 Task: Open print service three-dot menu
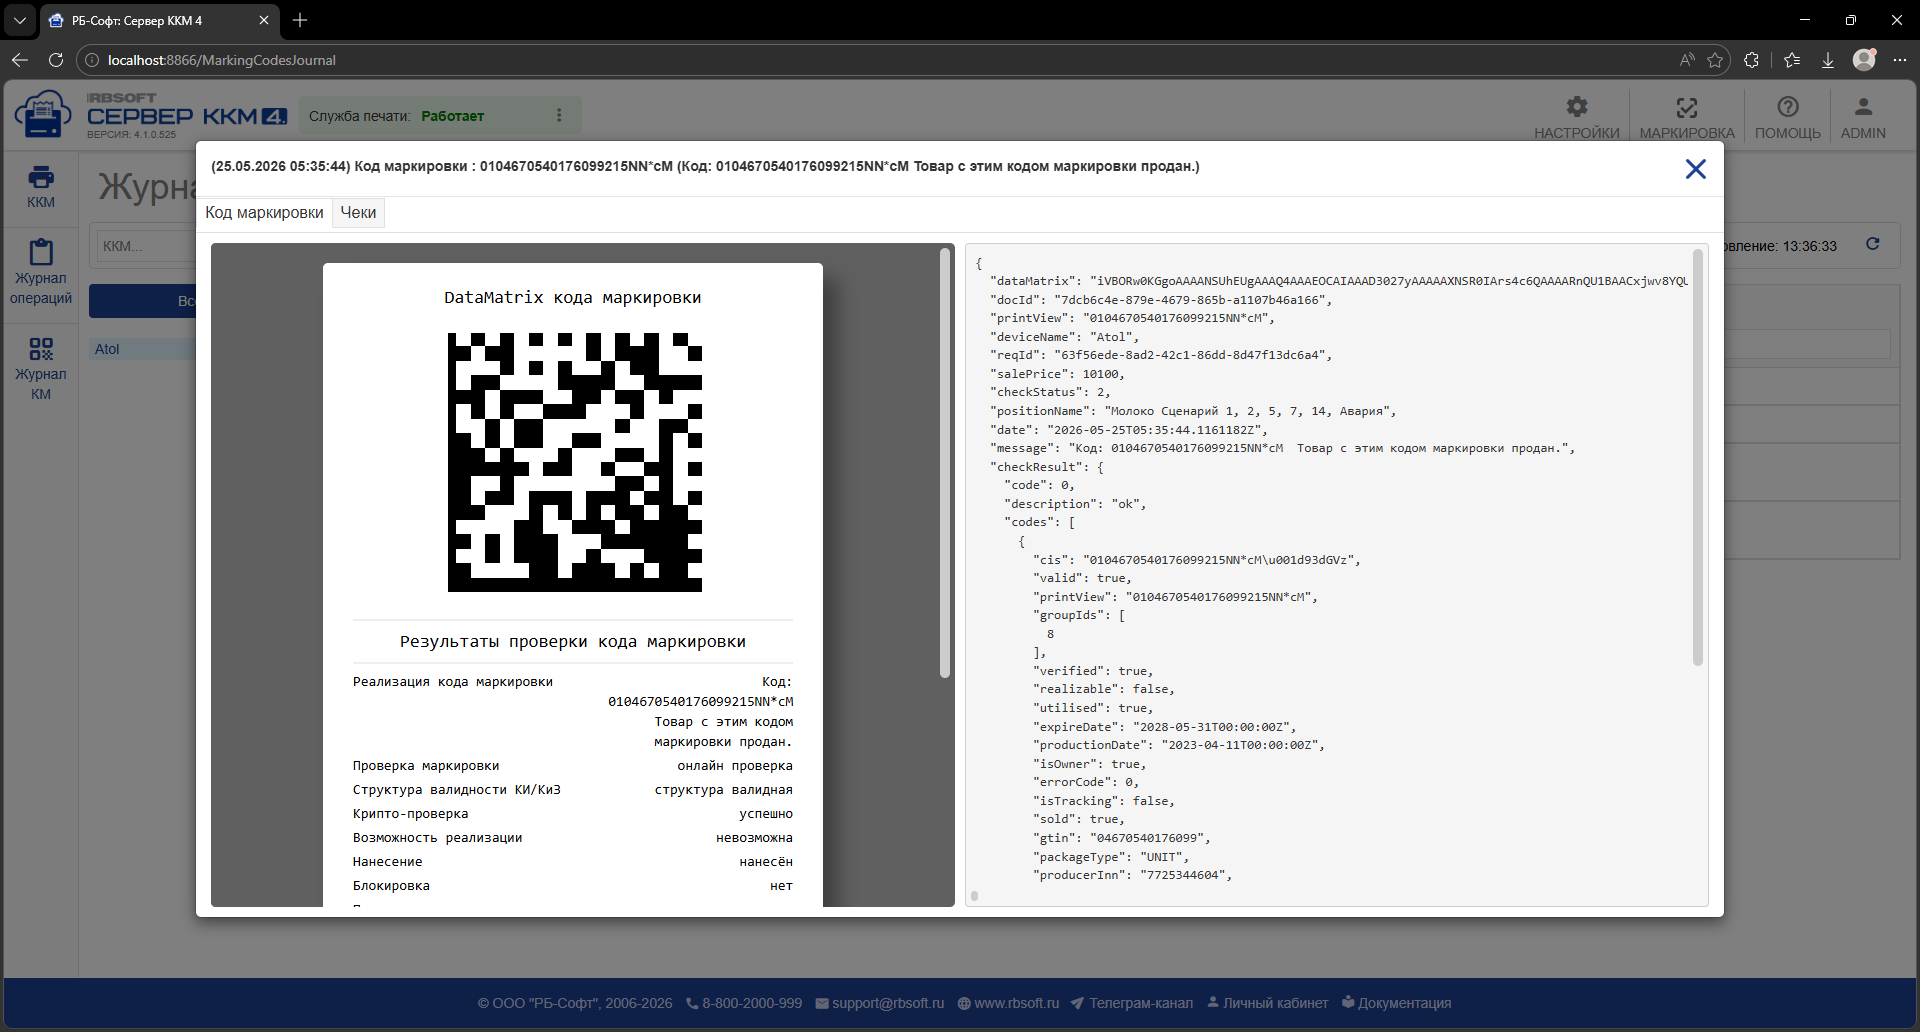tap(559, 116)
